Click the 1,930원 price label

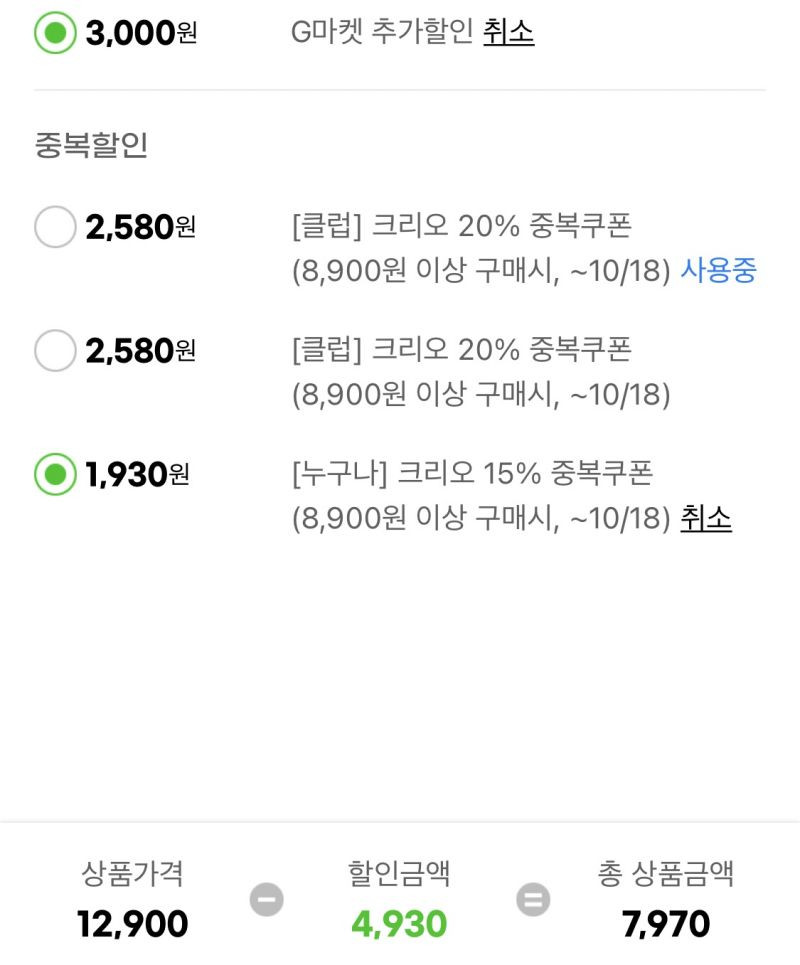(137, 474)
